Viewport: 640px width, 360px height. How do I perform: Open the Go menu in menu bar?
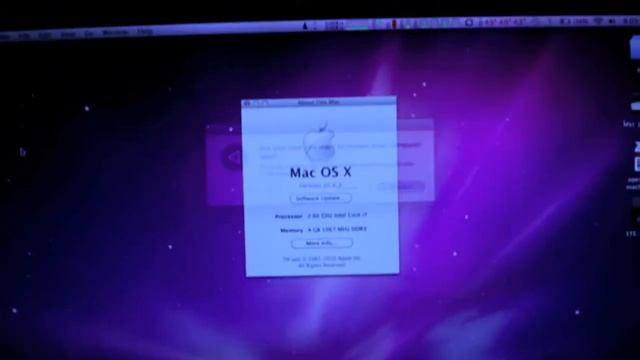point(89,34)
